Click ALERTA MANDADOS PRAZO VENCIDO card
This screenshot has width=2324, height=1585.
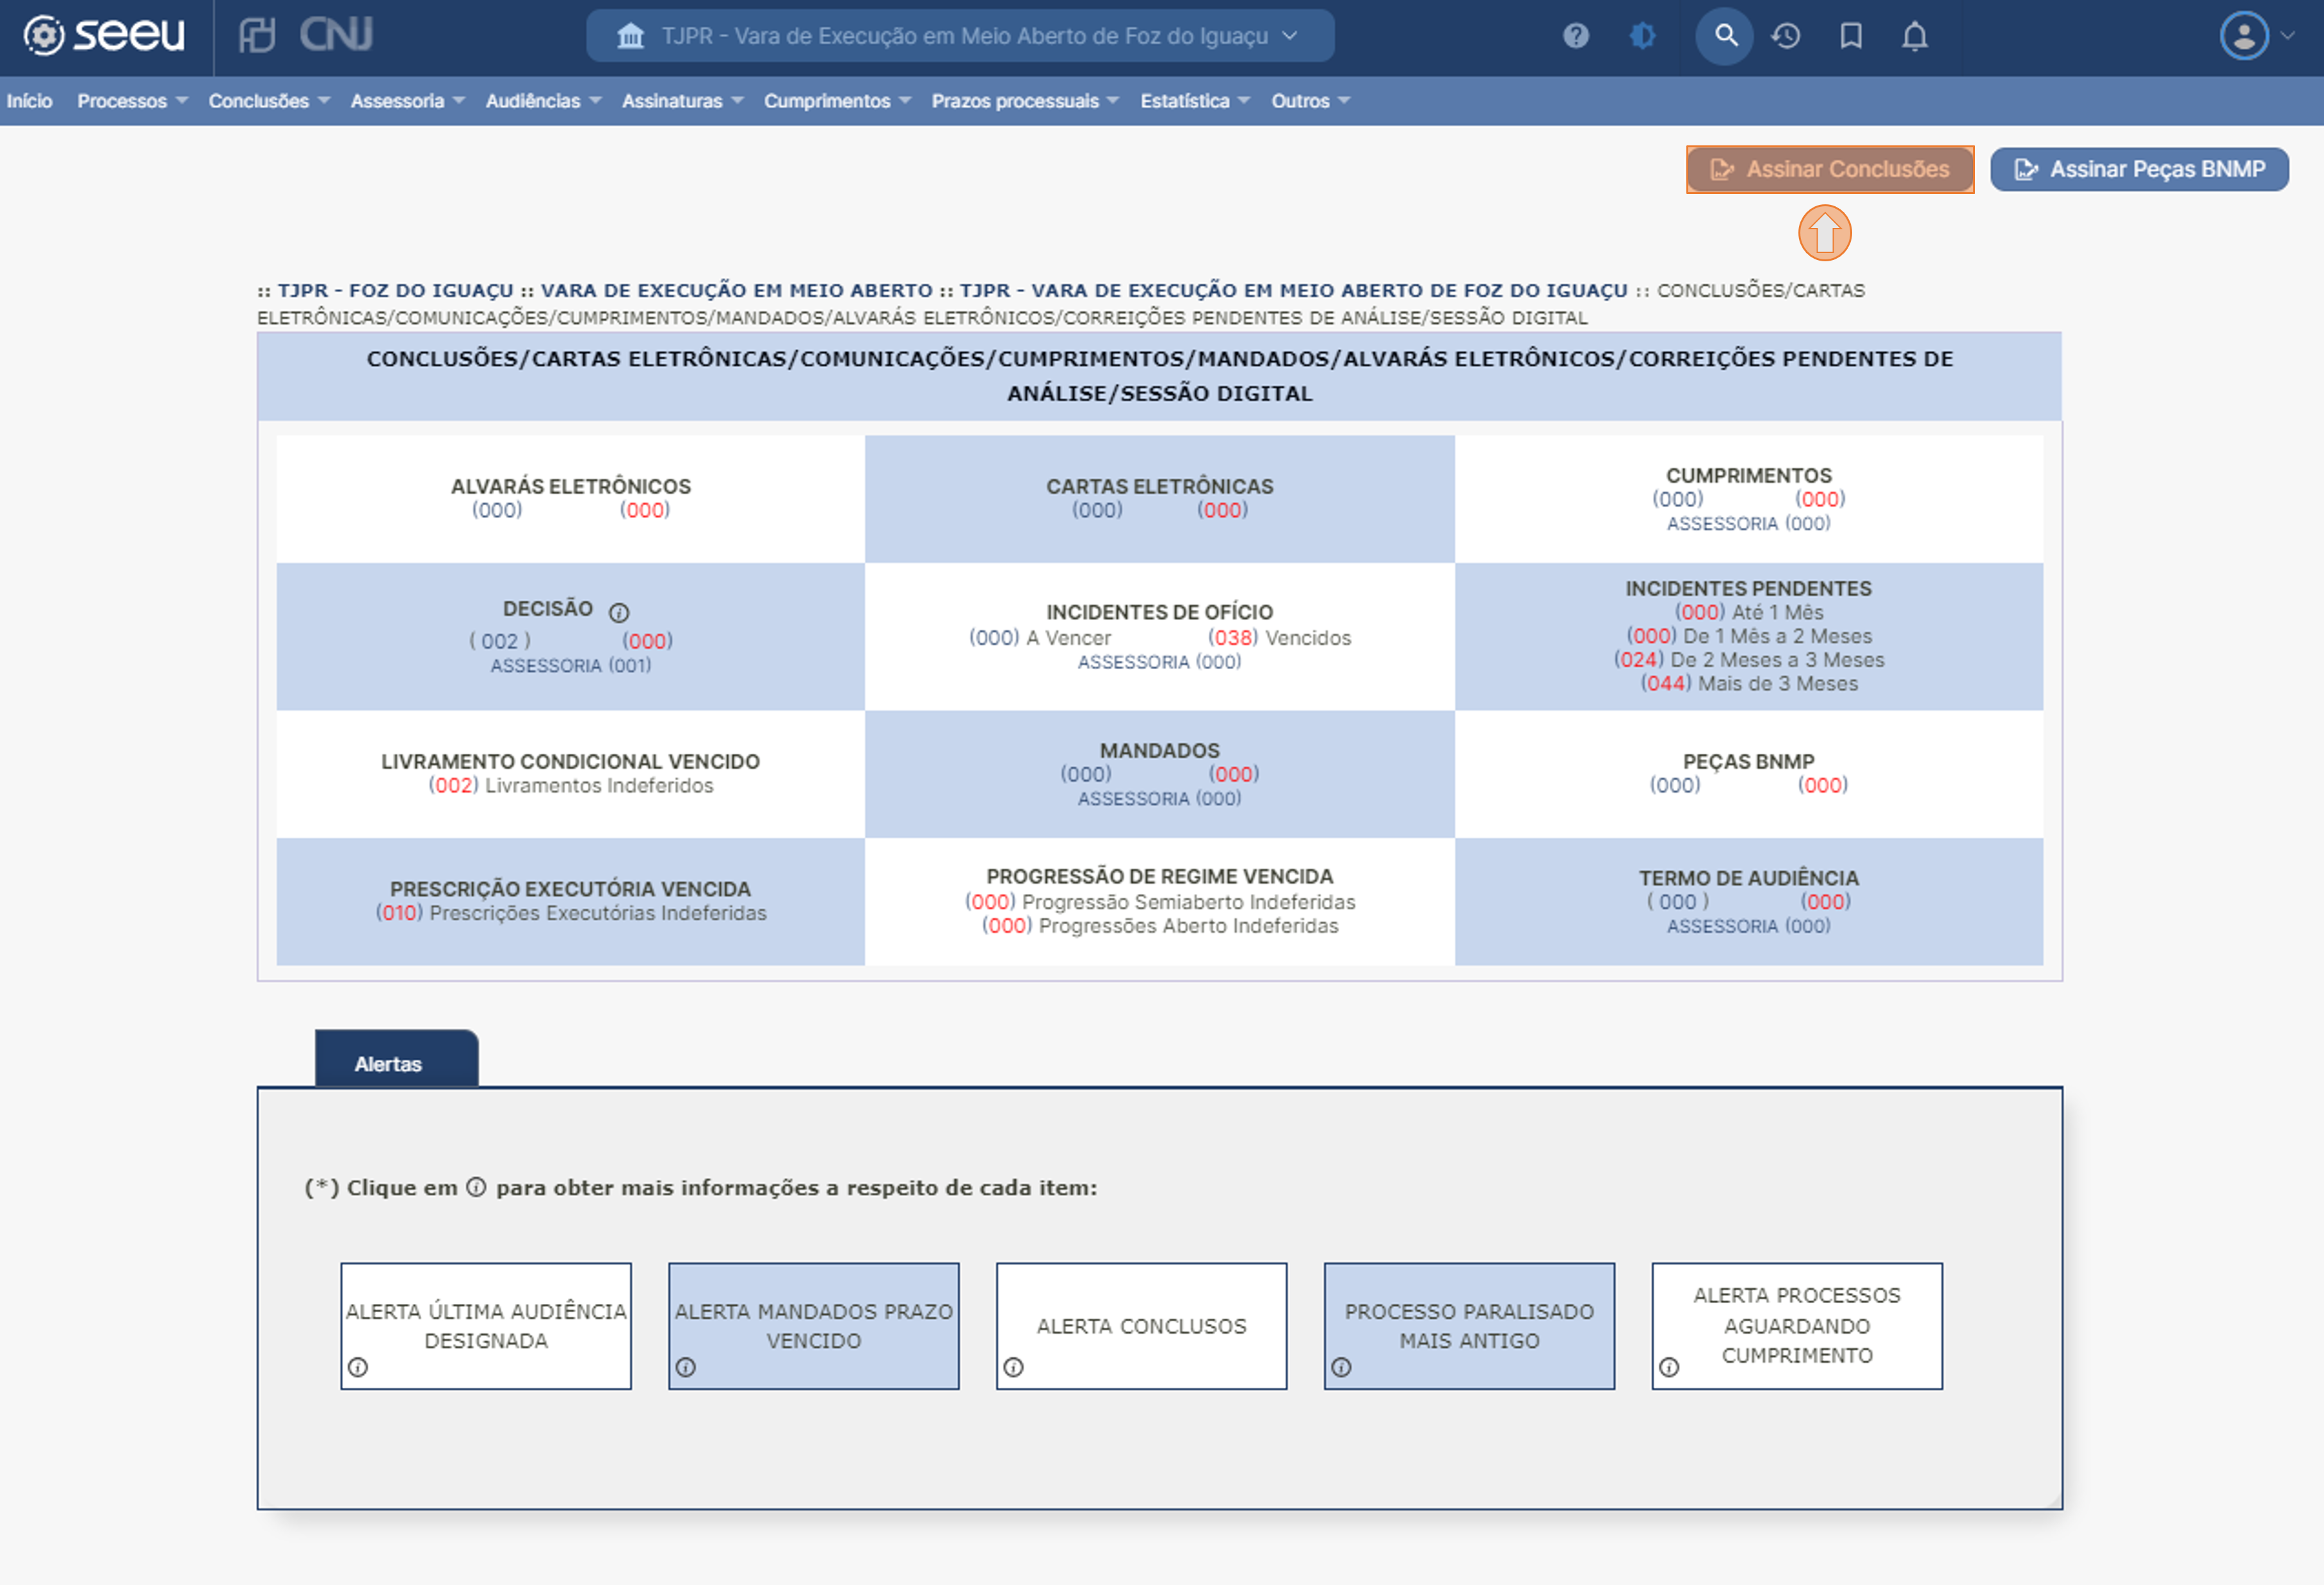click(813, 1326)
